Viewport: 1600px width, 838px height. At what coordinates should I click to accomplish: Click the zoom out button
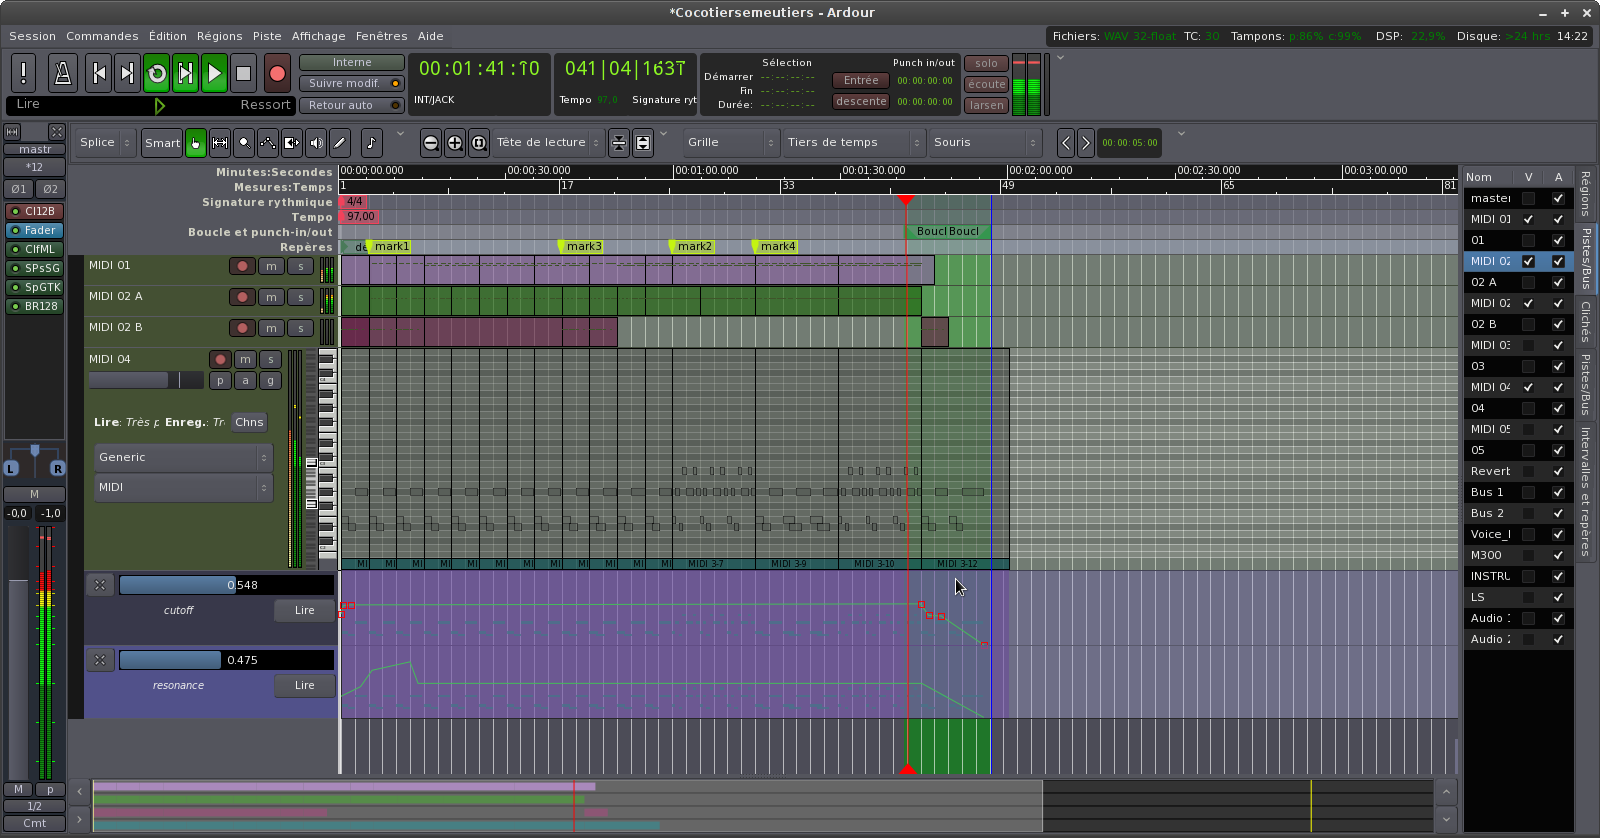point(430,143)
